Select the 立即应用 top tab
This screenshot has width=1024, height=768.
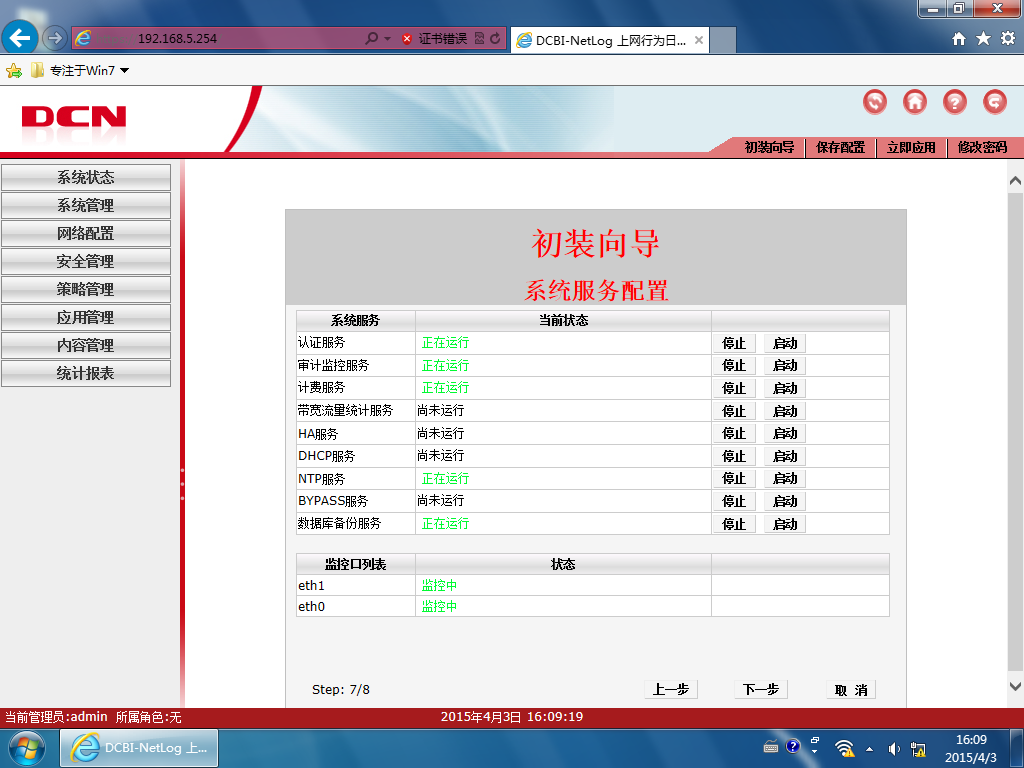click(911, 147)
